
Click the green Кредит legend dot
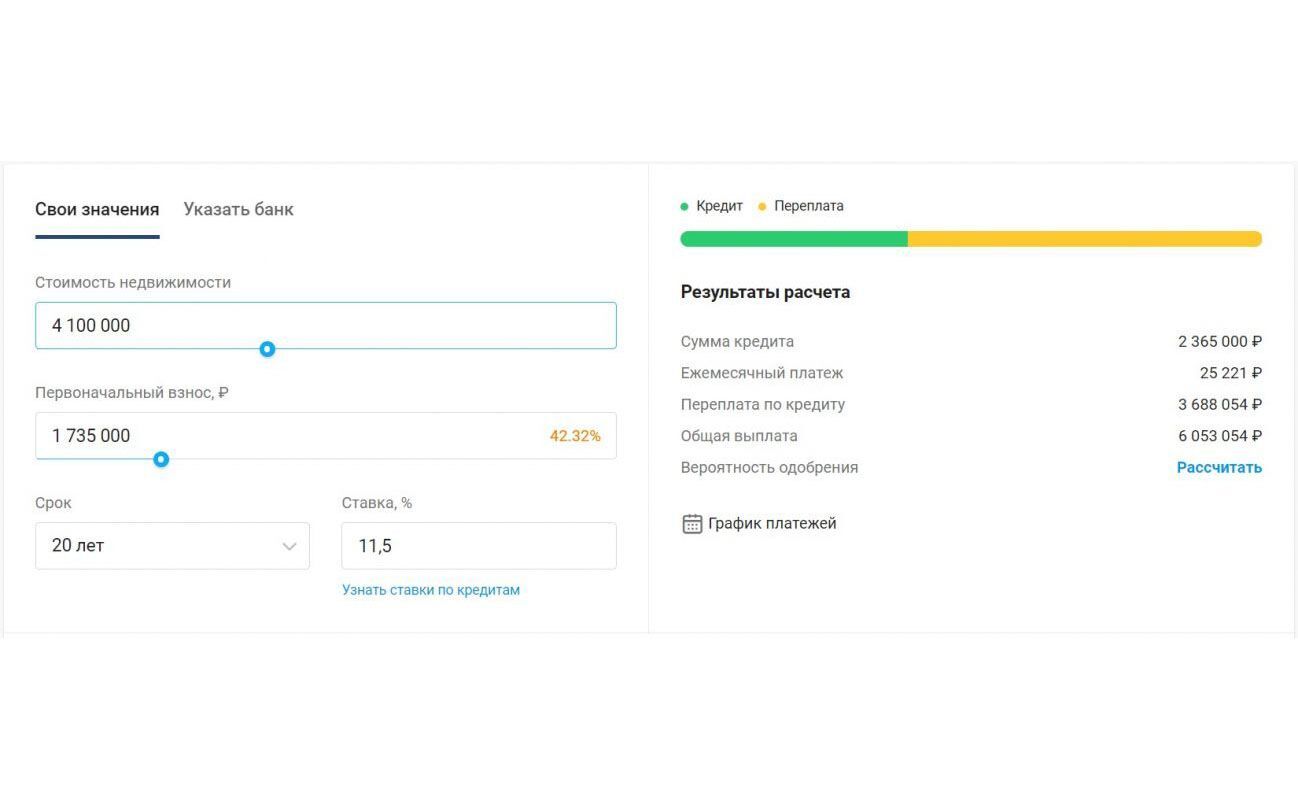click(x=684, y=207)
